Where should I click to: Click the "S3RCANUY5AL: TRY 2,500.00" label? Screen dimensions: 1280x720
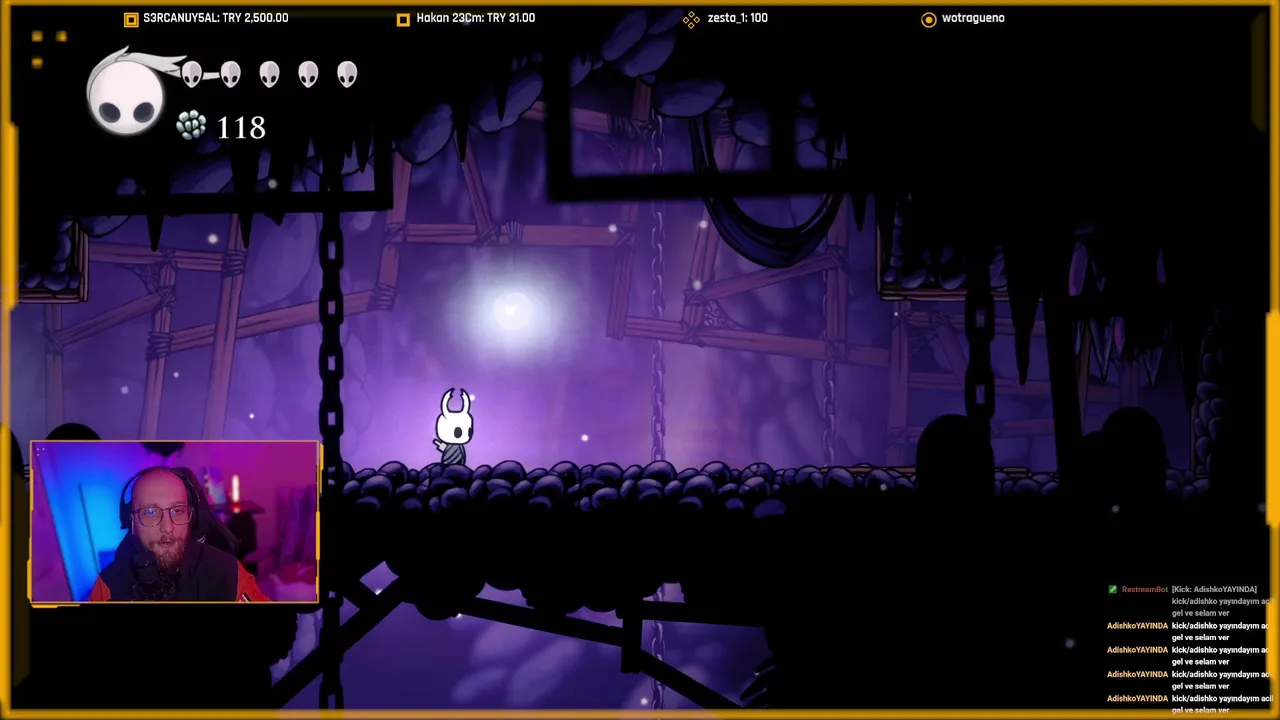click(216, 18)
